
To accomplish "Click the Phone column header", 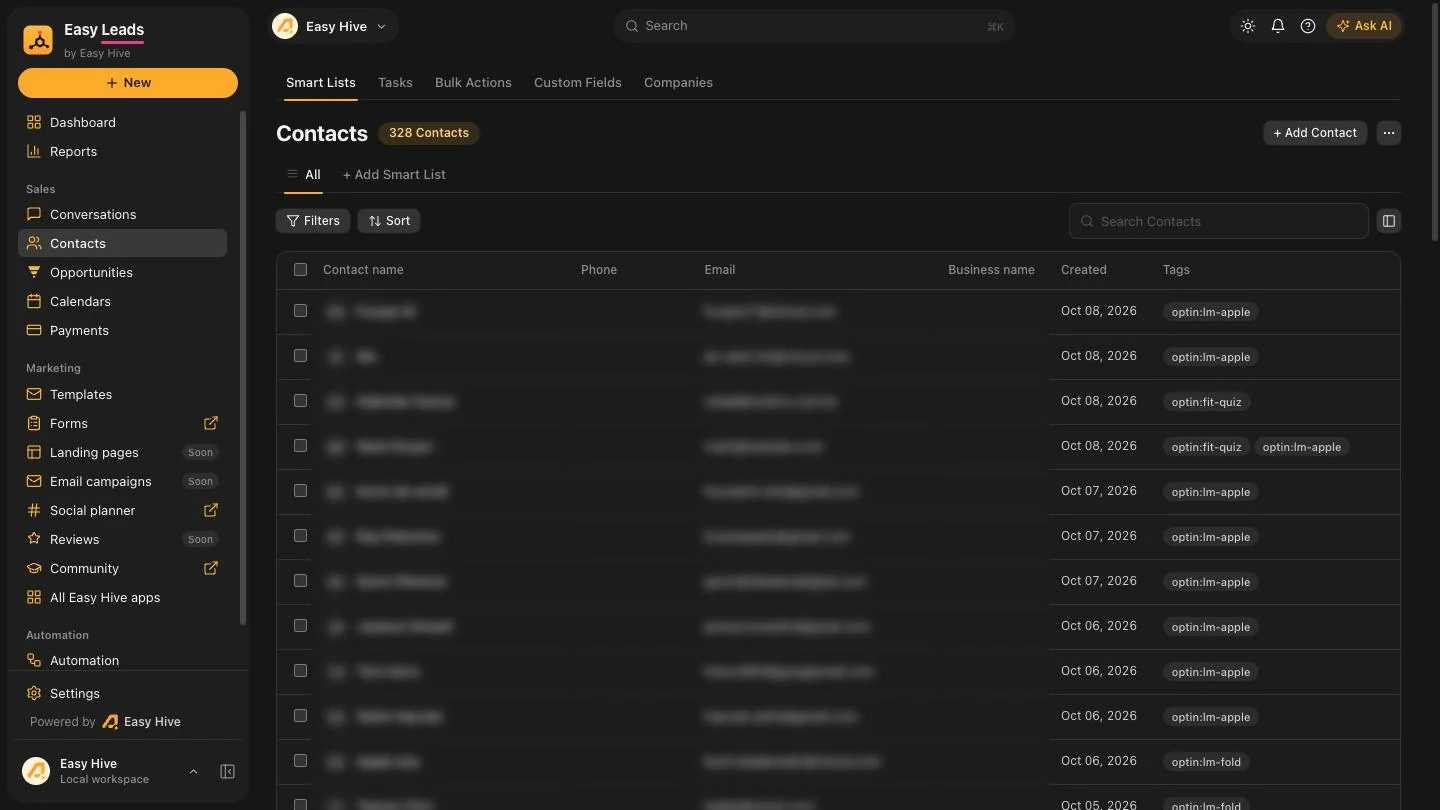I will 599,270.
